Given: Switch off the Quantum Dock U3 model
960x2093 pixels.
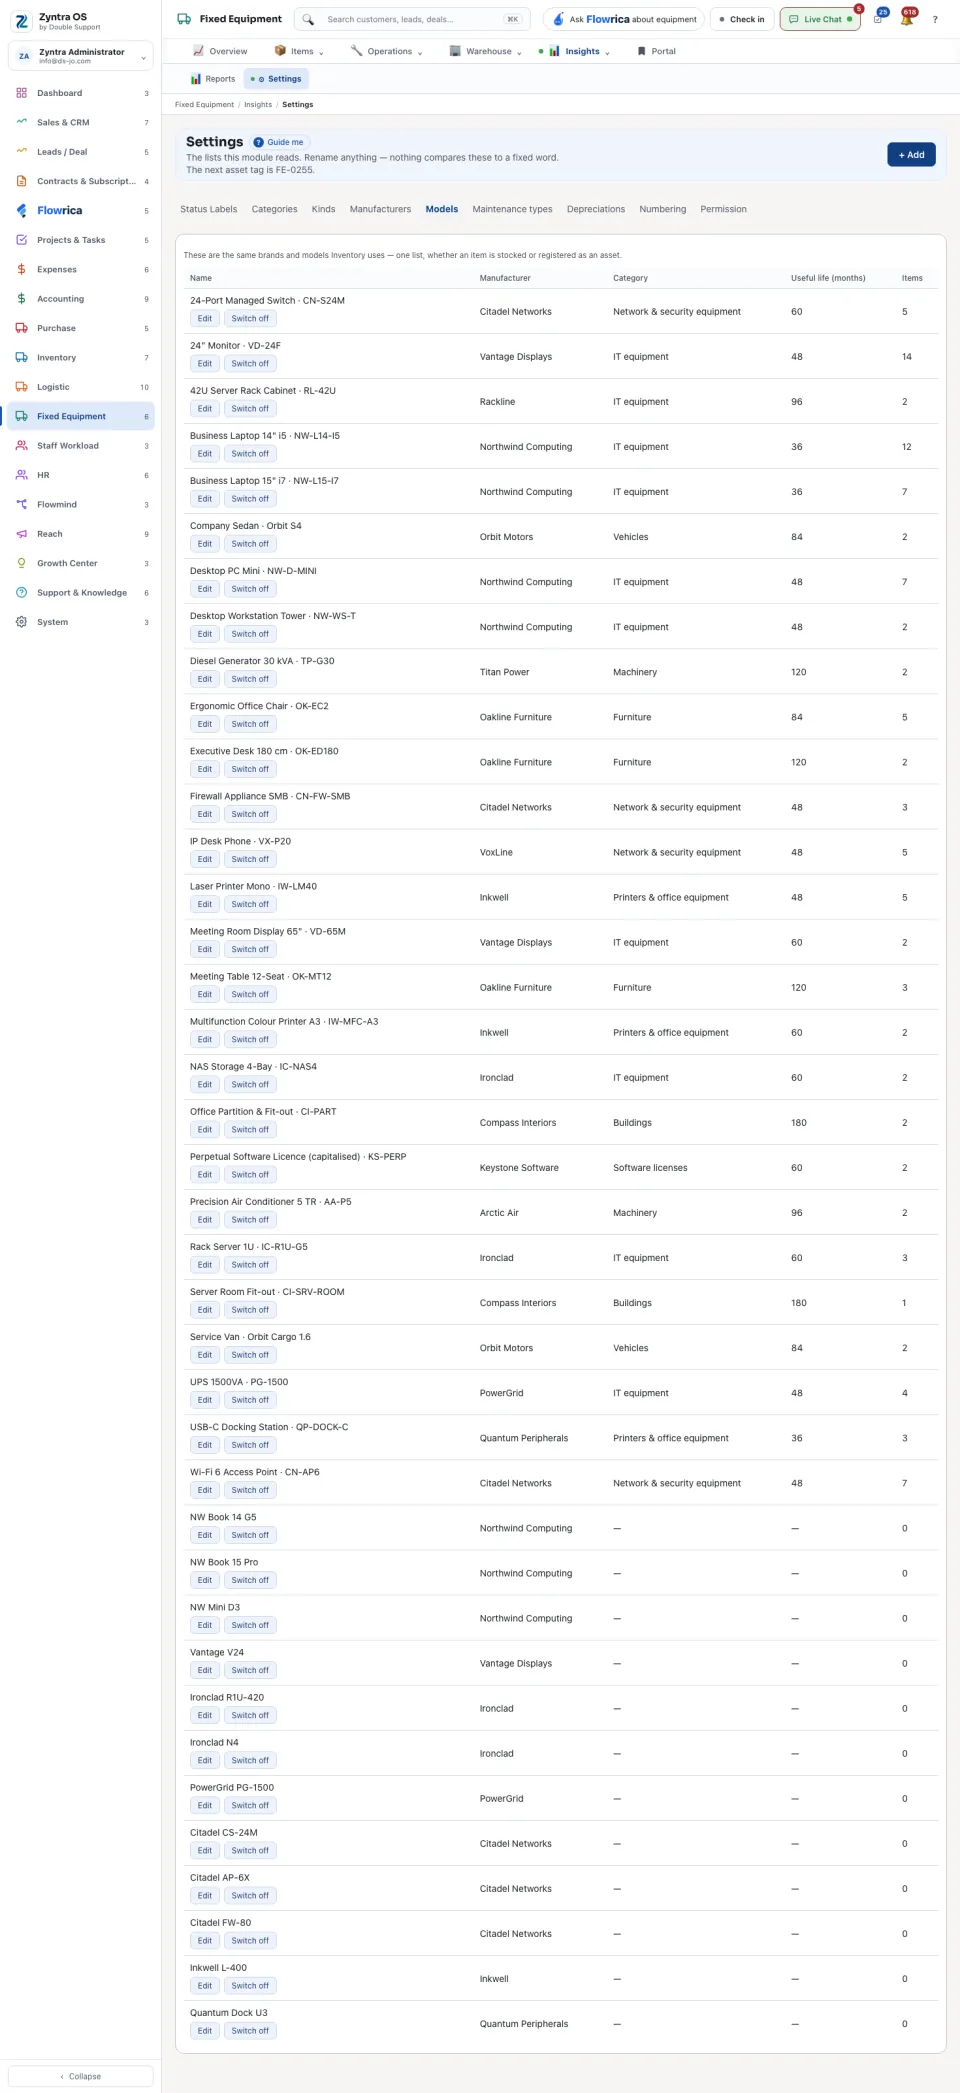Looking at the screenshot, I should point(250,2031).
